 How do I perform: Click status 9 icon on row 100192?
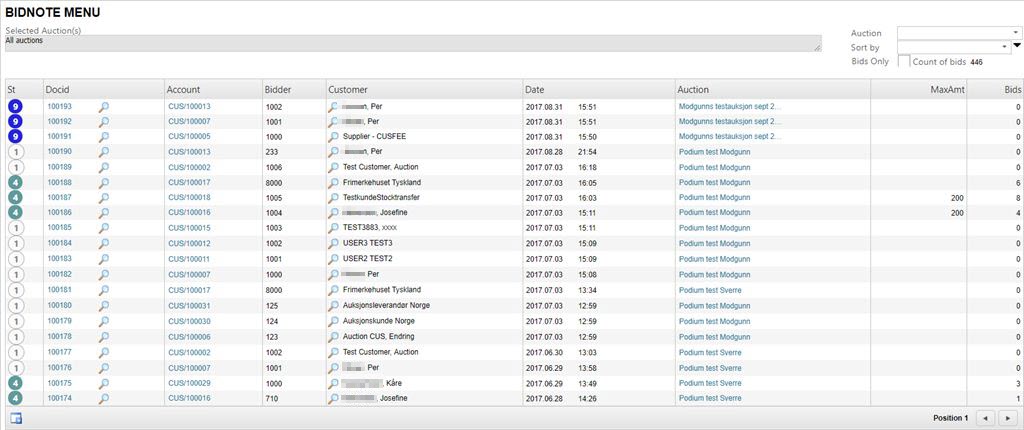tap(12, 121)
